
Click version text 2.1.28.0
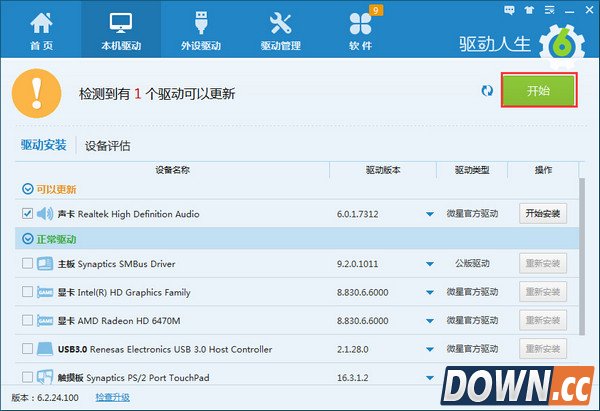tap(352, 349)
